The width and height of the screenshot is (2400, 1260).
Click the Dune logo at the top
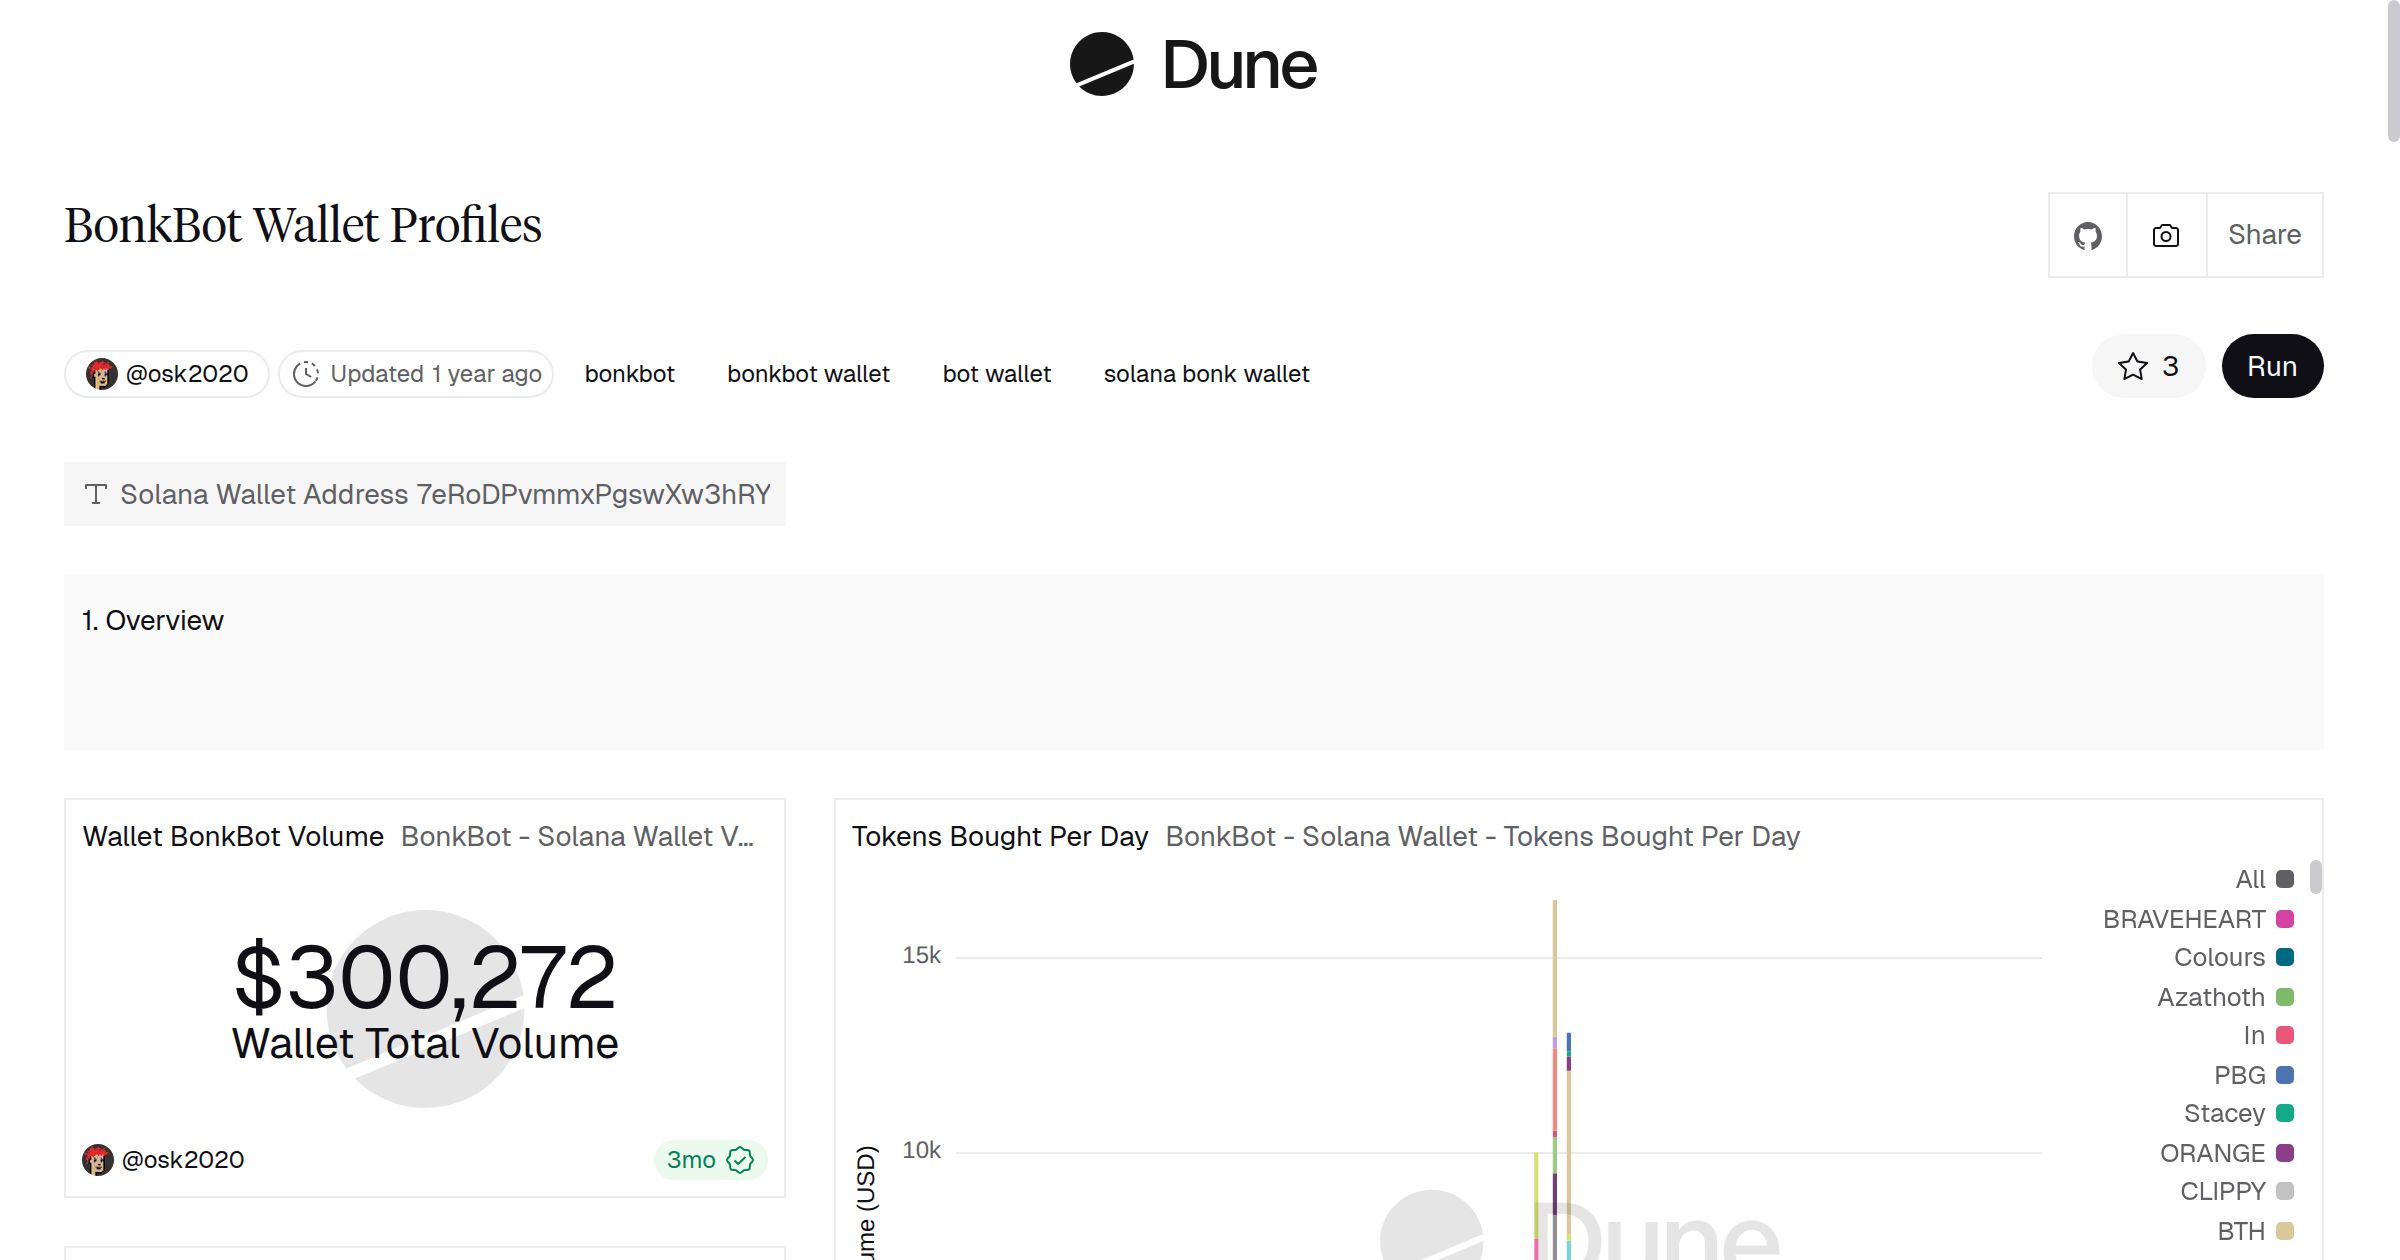tap(1190, 65)
